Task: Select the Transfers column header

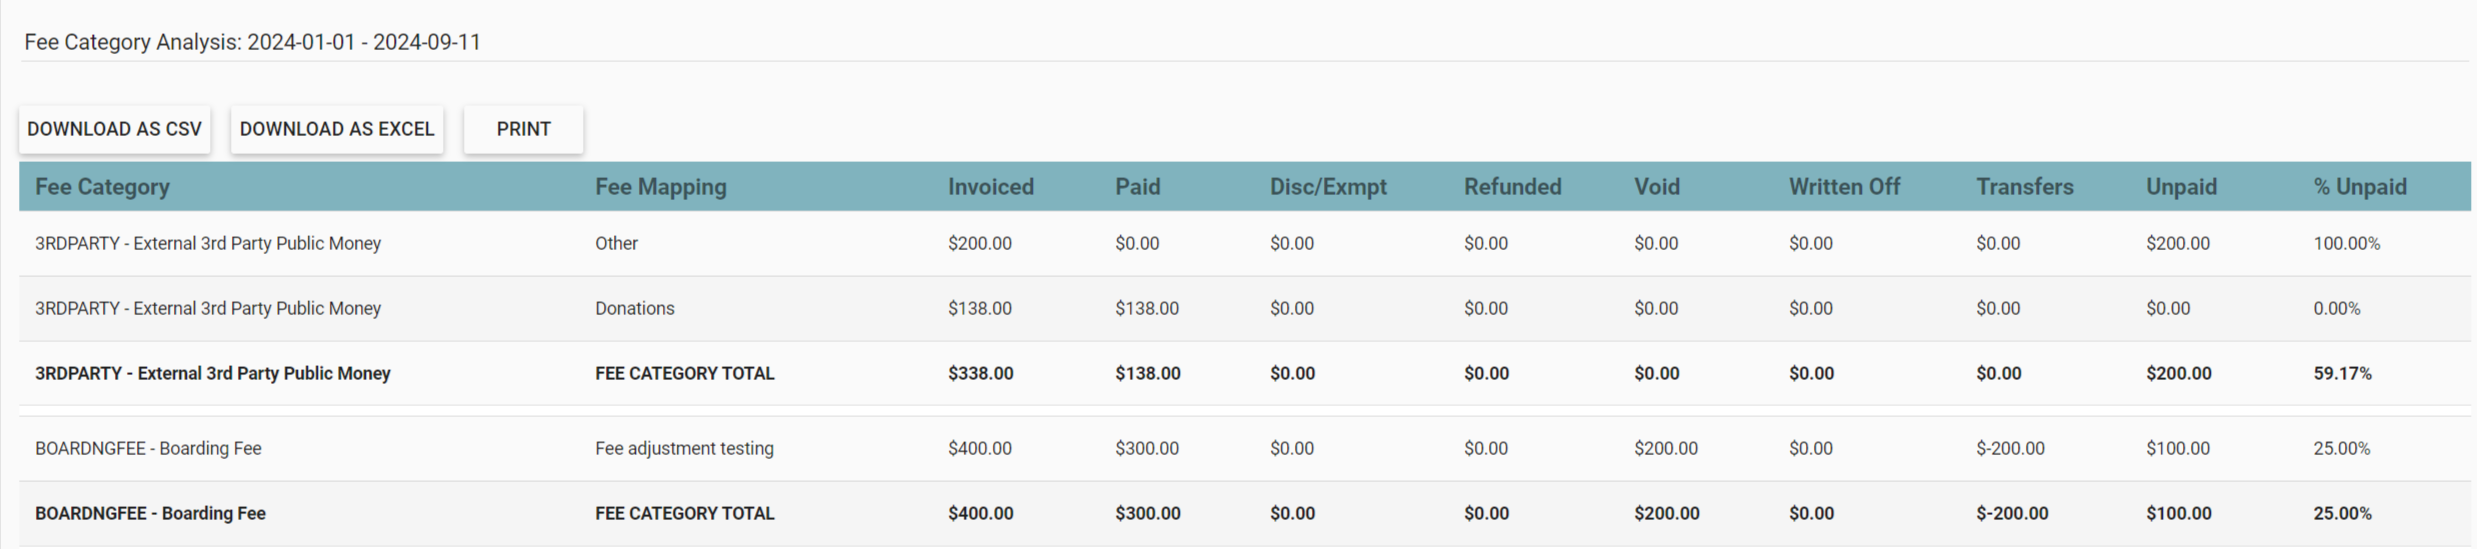Action: (2024, 187)
